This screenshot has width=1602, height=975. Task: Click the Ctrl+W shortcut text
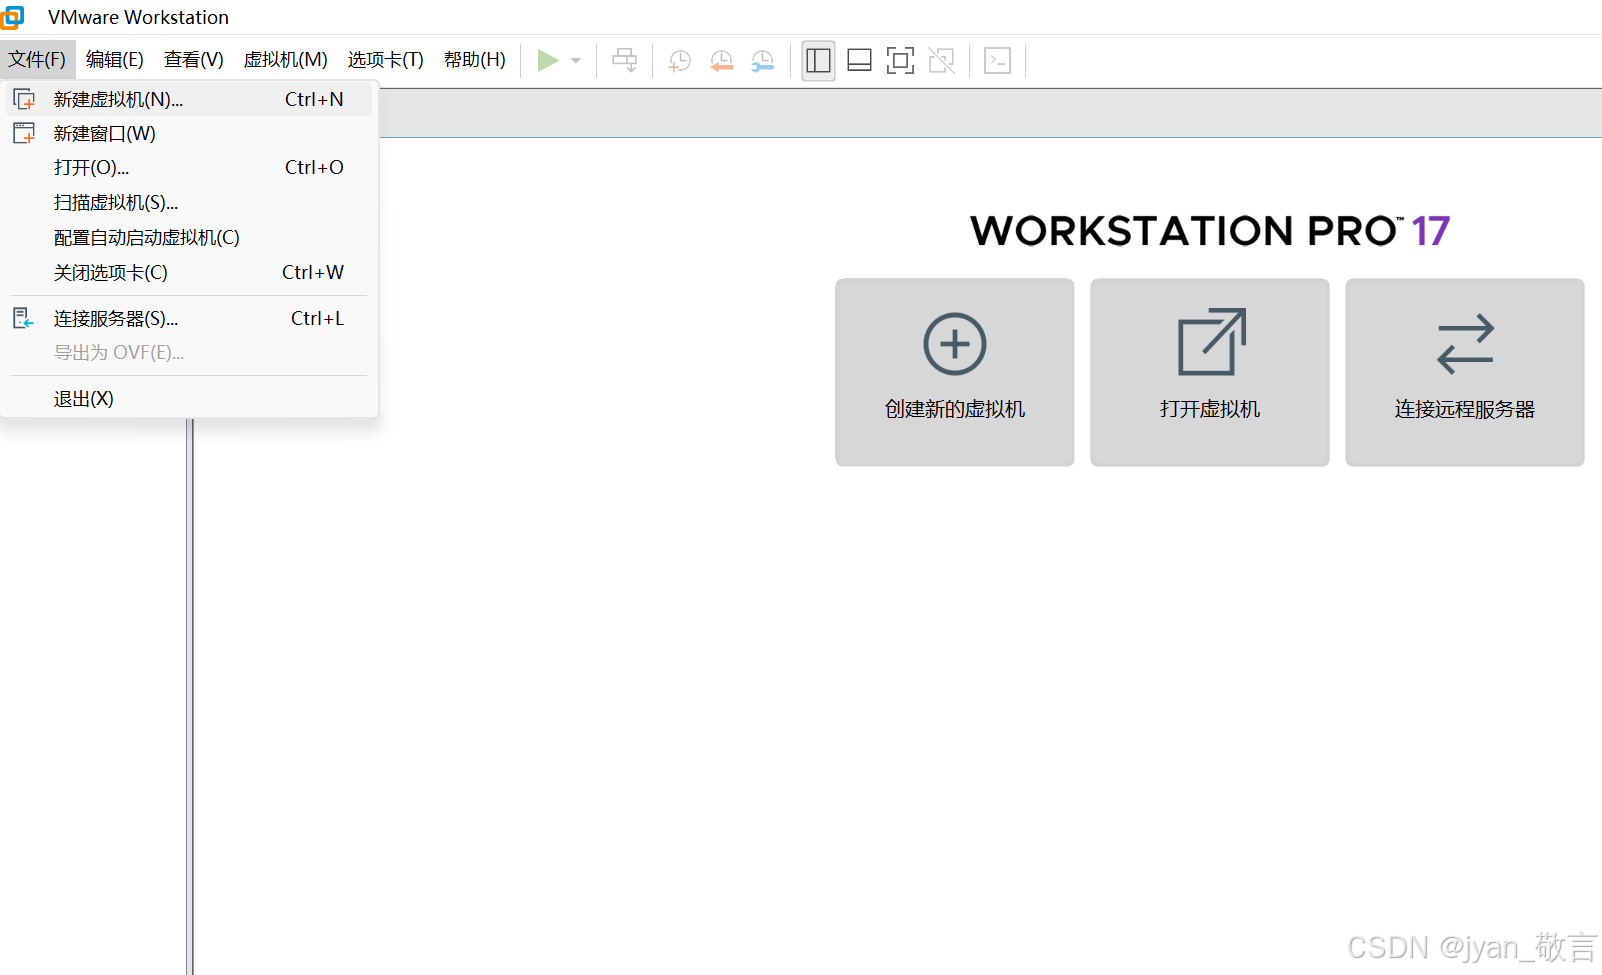313,272
